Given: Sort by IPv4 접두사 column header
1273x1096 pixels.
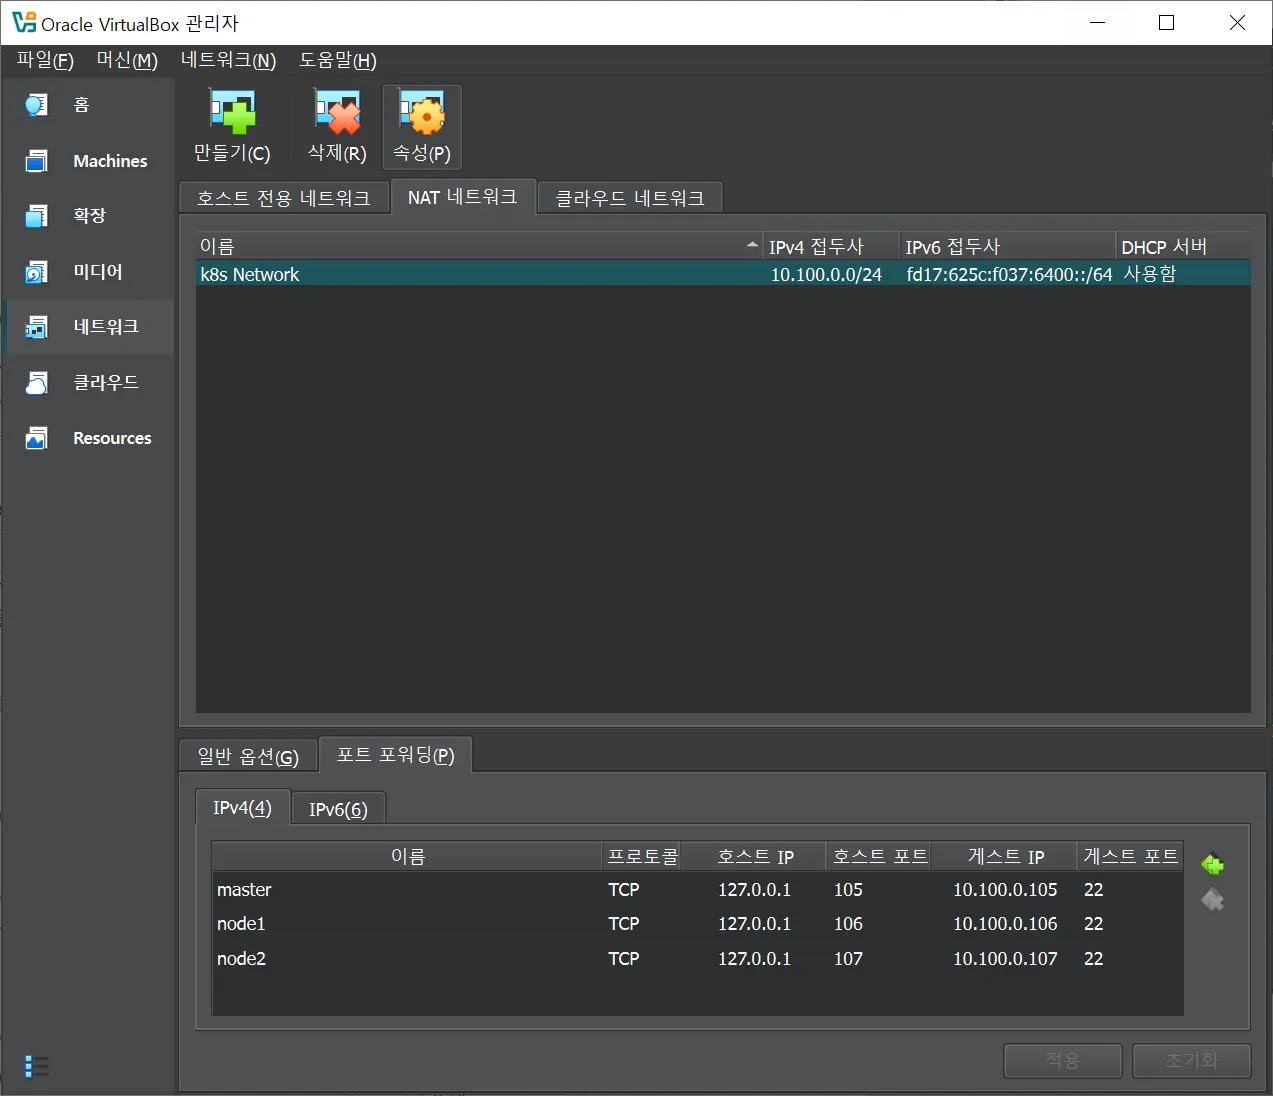Looking at the screenshot, I should tap(831, 246).
